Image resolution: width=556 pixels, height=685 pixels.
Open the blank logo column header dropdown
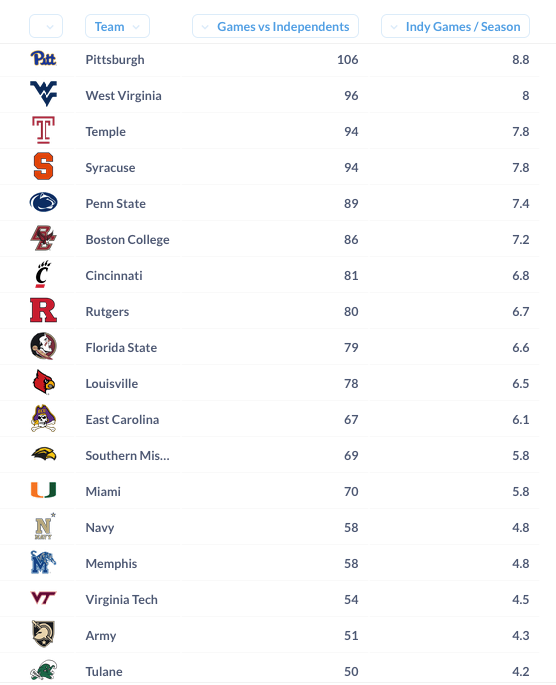point(46,27)
